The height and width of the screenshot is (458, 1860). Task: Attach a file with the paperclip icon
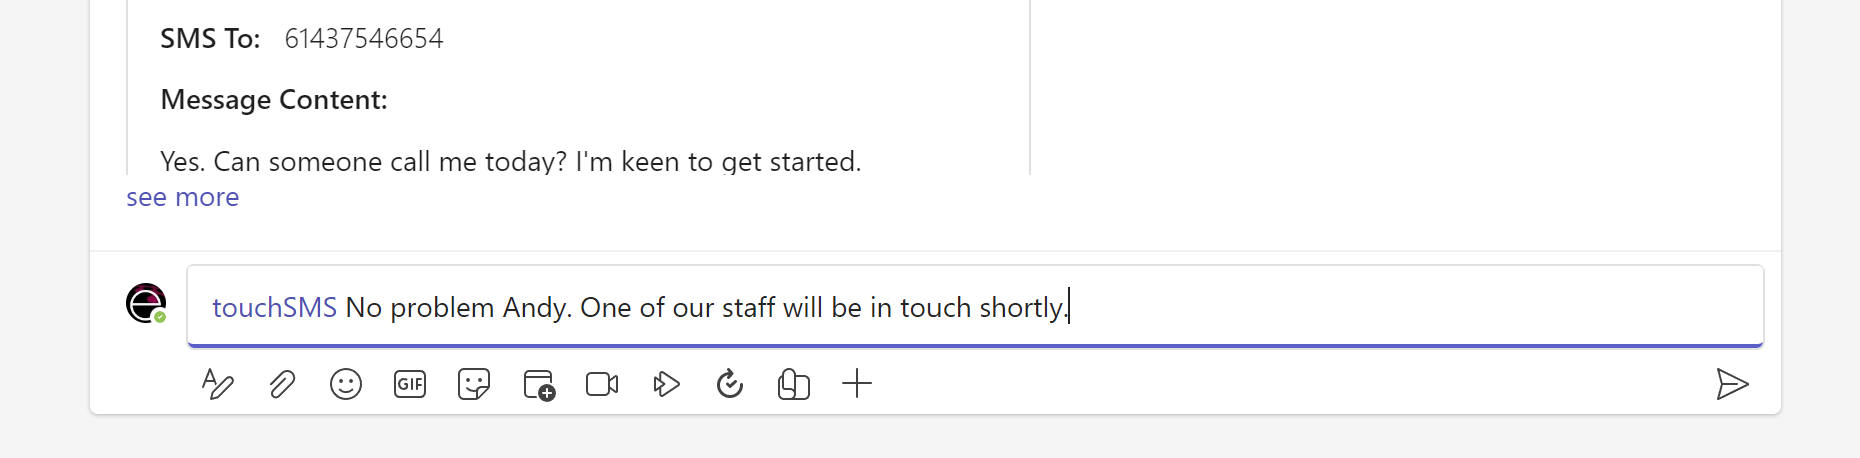click(x=282, y=384)
